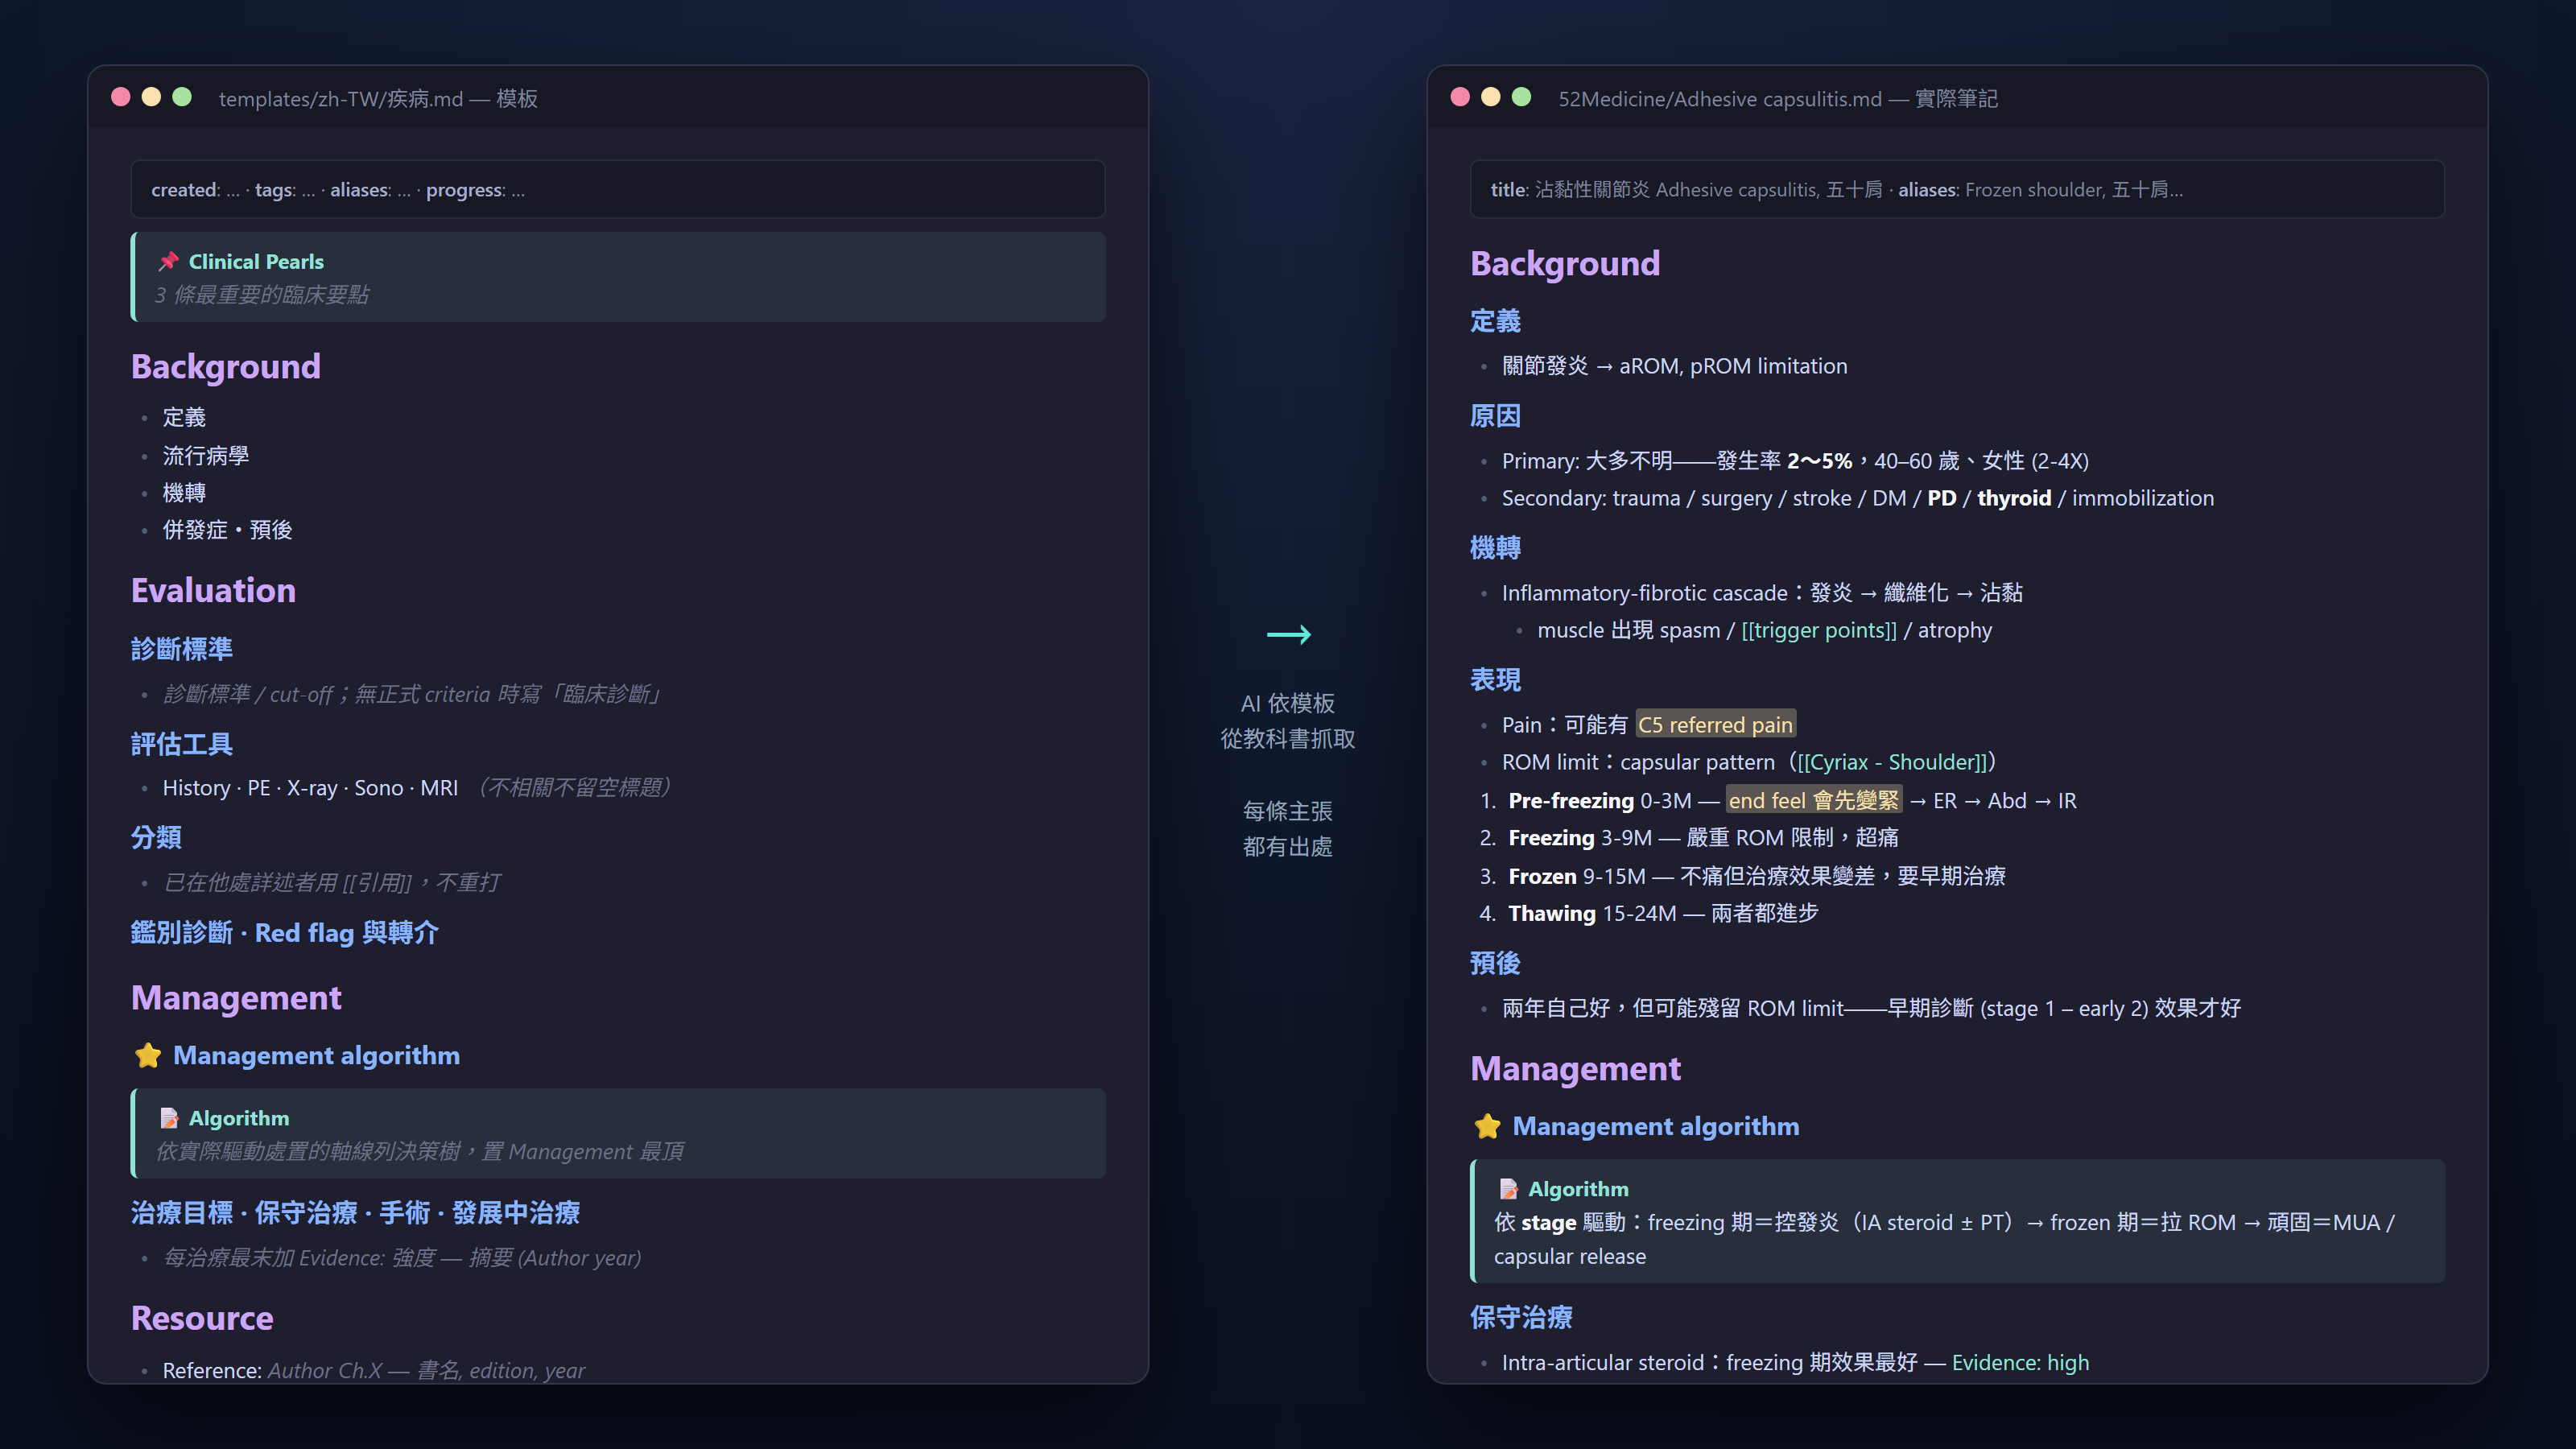2576x1449 pixels.
Task: Minimize the templates window with yellow button
Action: click(151, 97)
